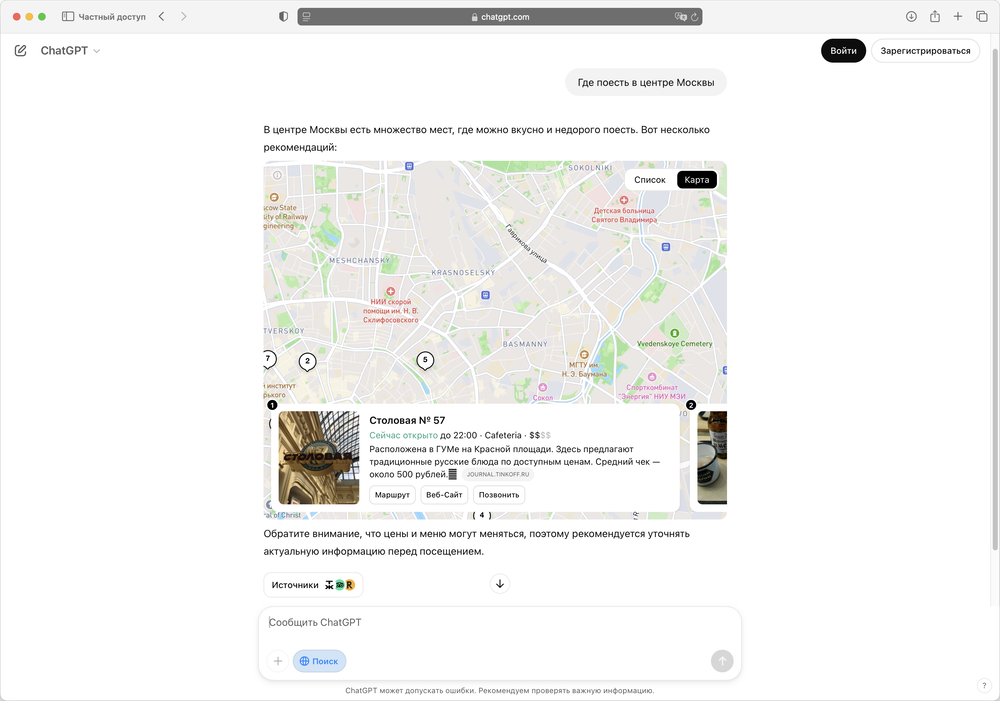Toggle the Safari sidebar icon
This screenshot has height=701, width=1000.
click(68, 17)
